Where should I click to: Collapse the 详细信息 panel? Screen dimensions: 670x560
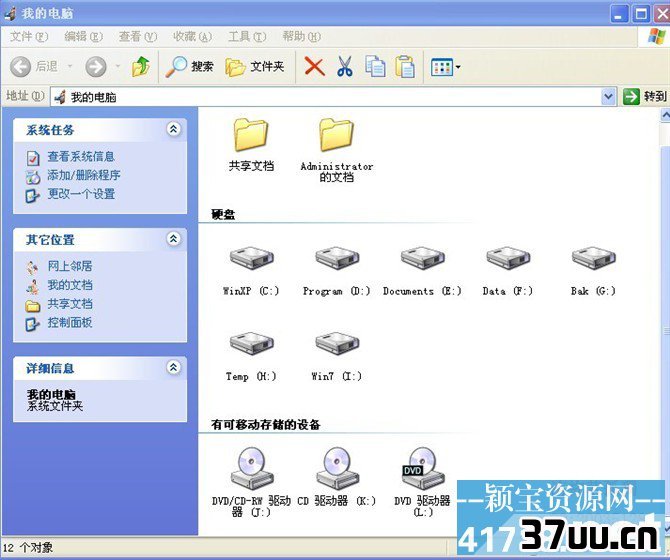point(173,367)
